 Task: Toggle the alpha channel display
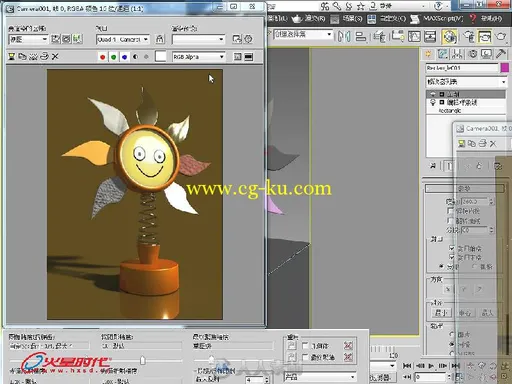(135, 57)
